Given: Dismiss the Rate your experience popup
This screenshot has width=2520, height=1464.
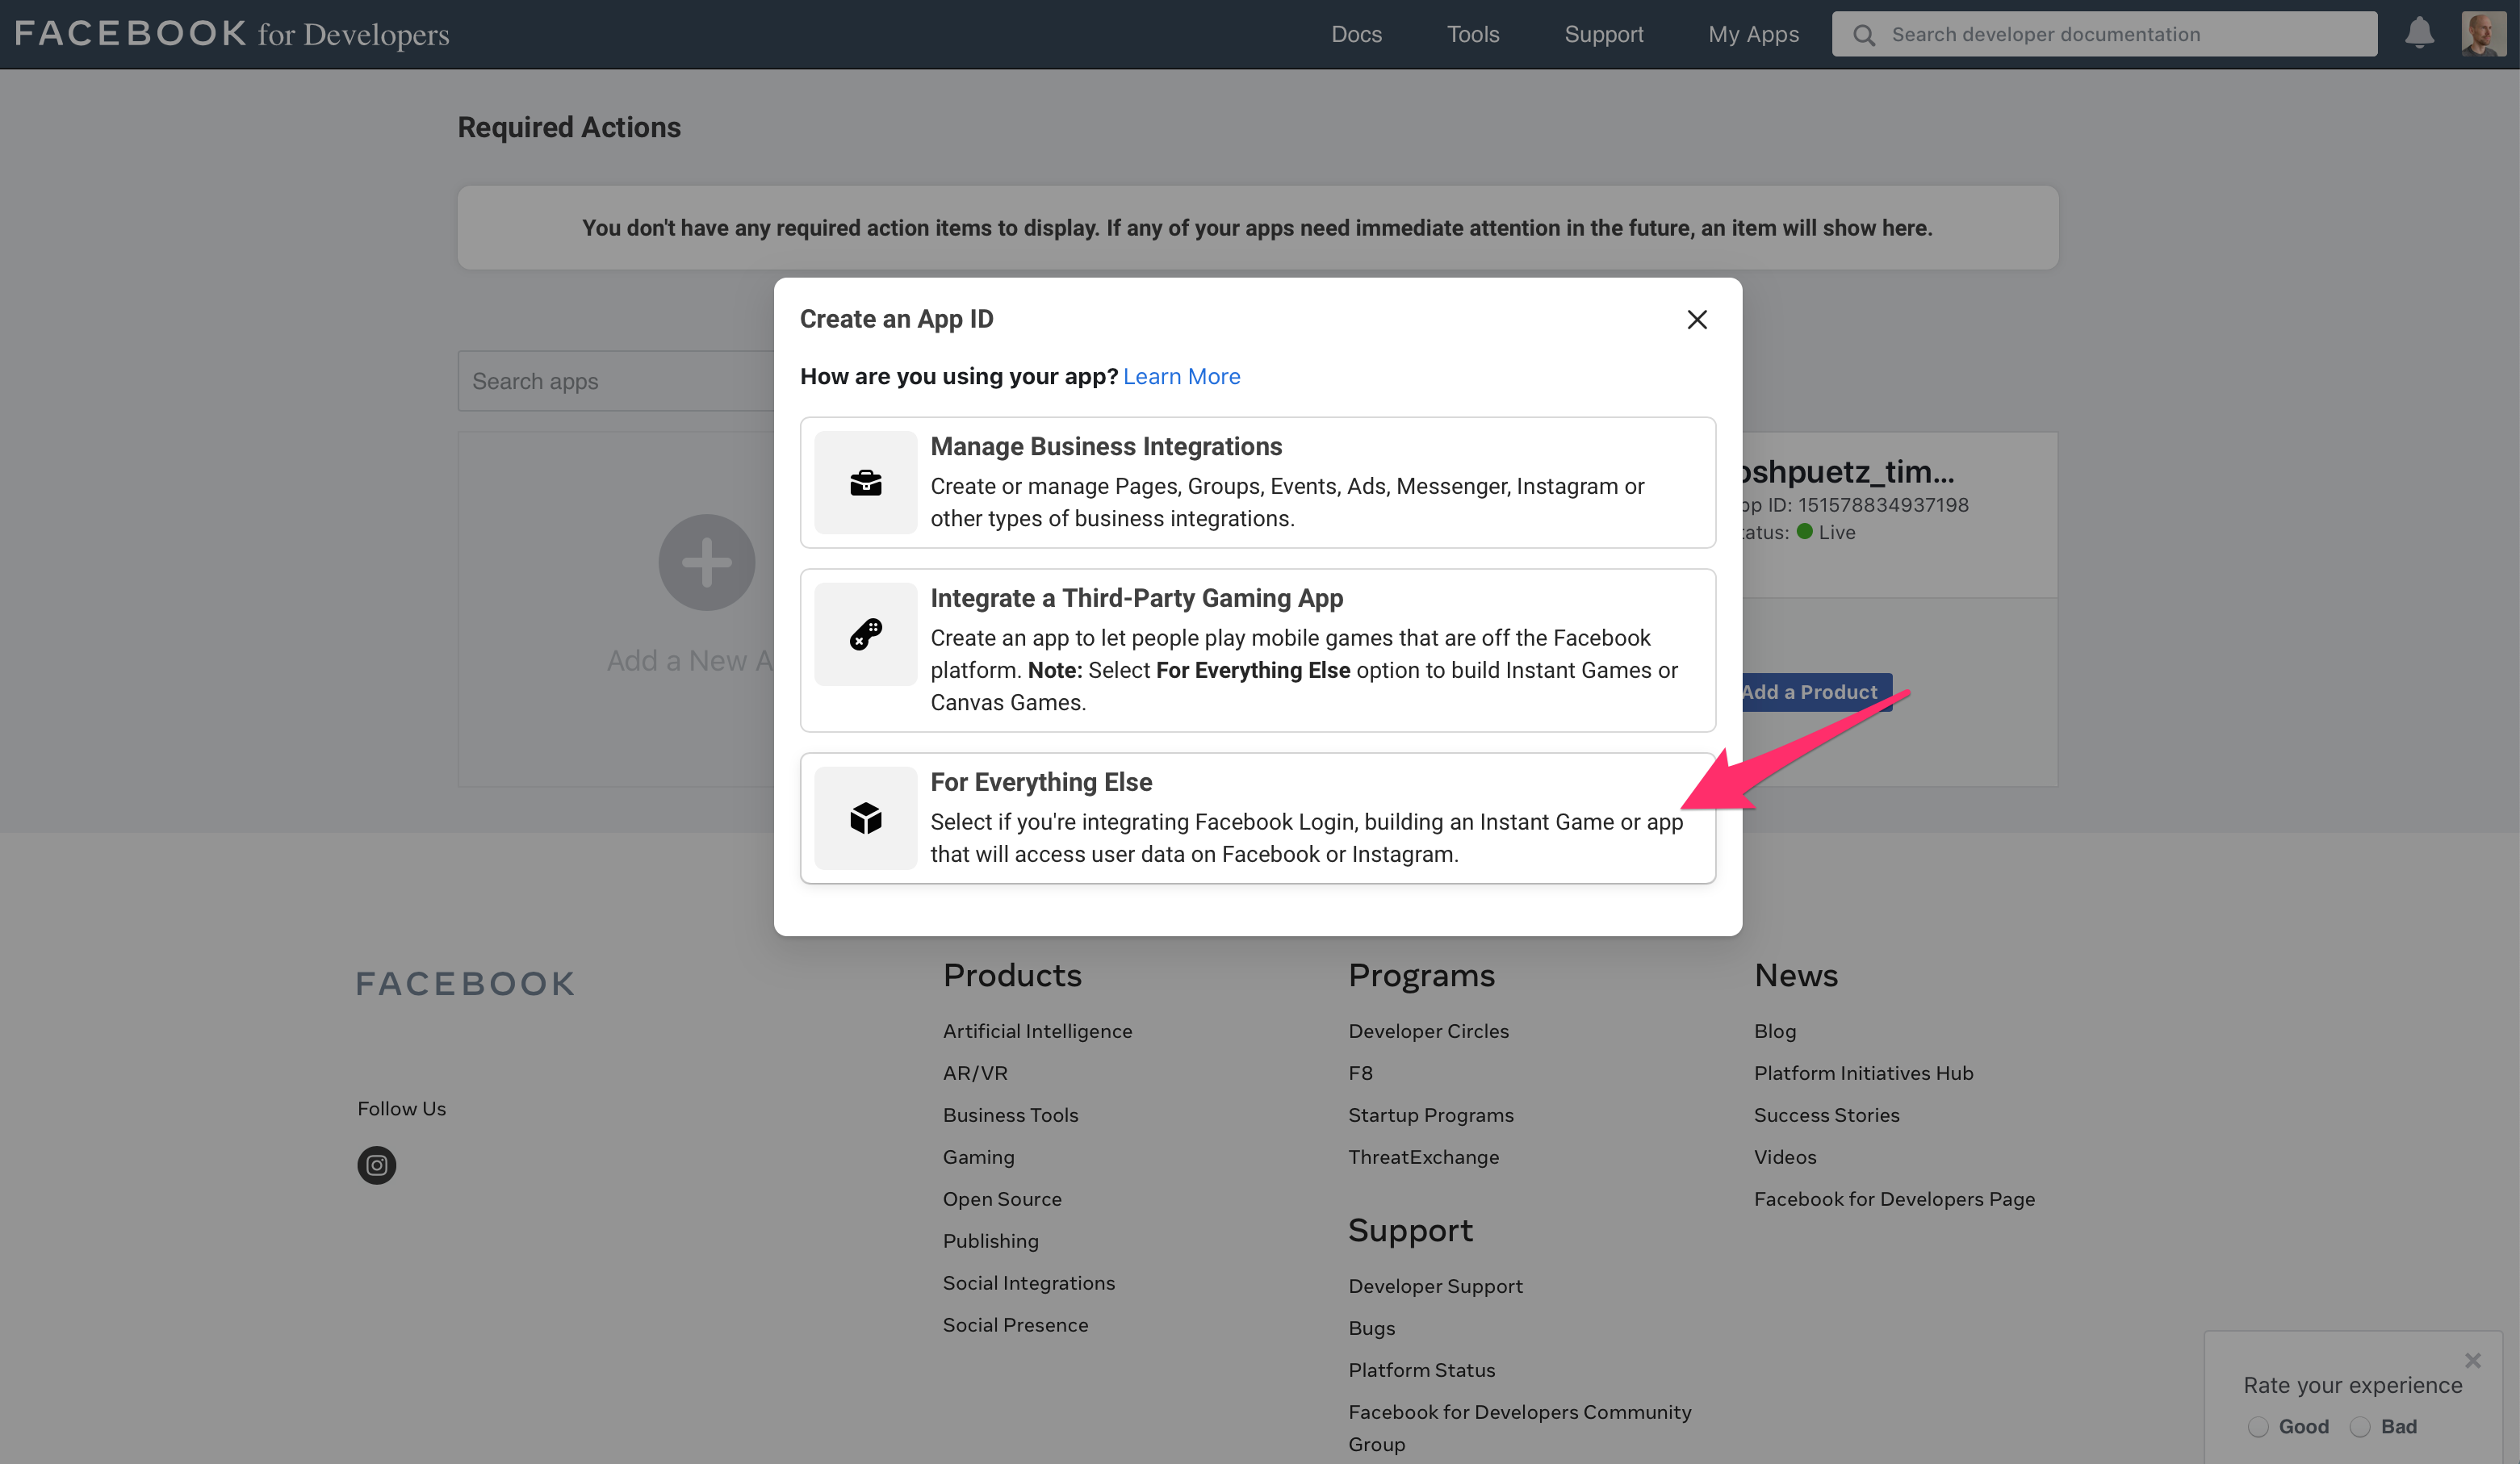Looking at the screenshot, I should pos(2473,1360).
